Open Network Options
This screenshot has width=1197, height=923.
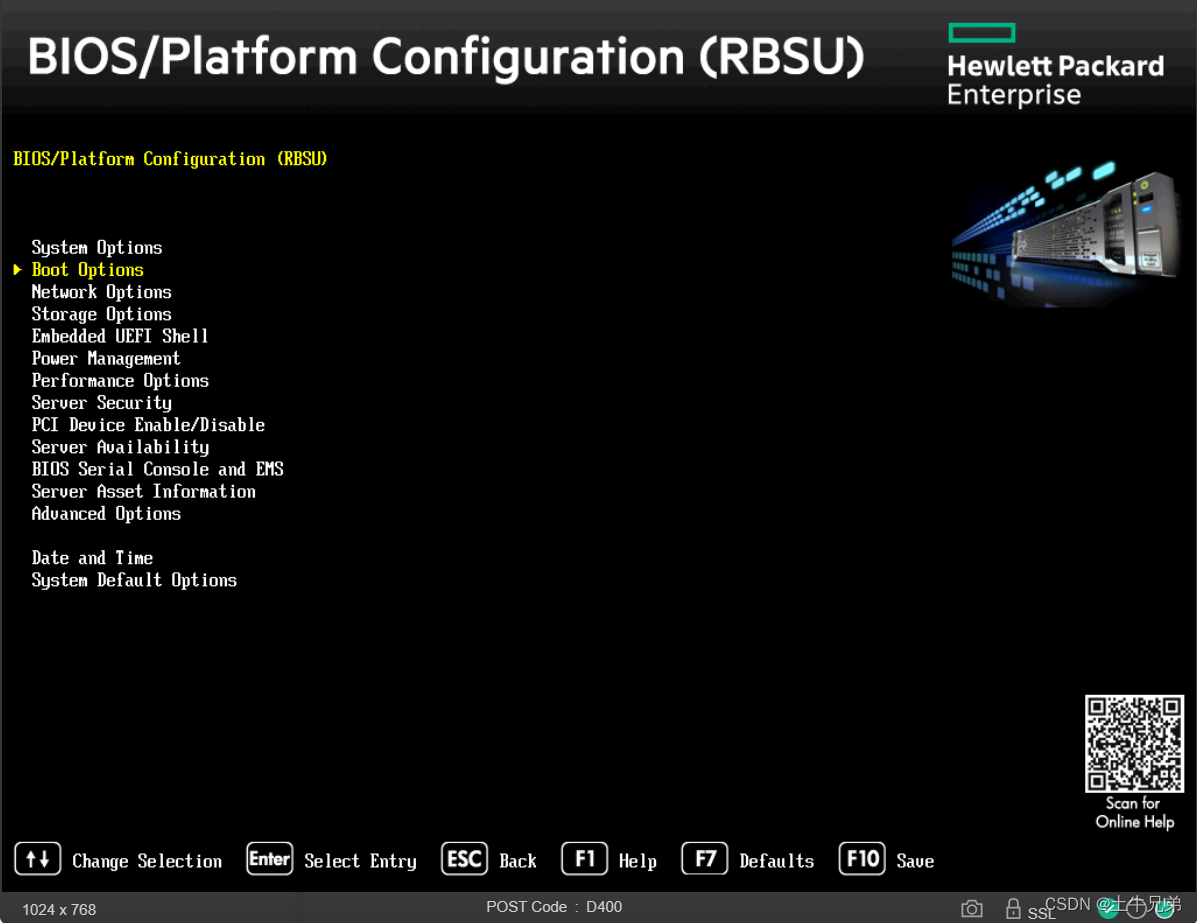pos(101,291)
